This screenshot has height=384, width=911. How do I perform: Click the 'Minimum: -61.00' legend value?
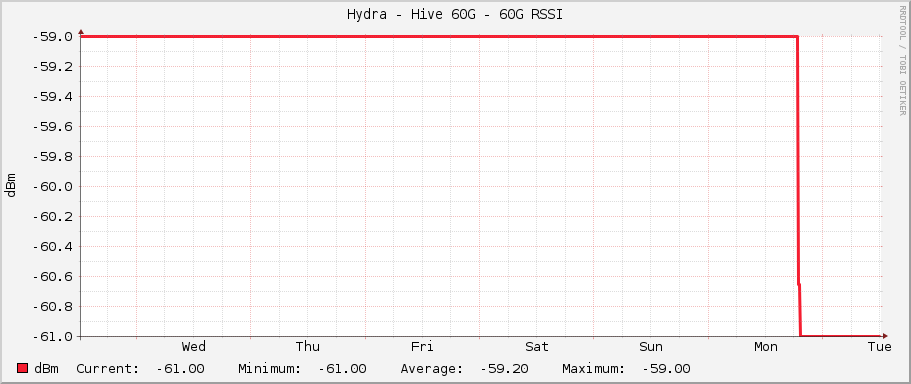pyautogui.click(x=302, y=369)
